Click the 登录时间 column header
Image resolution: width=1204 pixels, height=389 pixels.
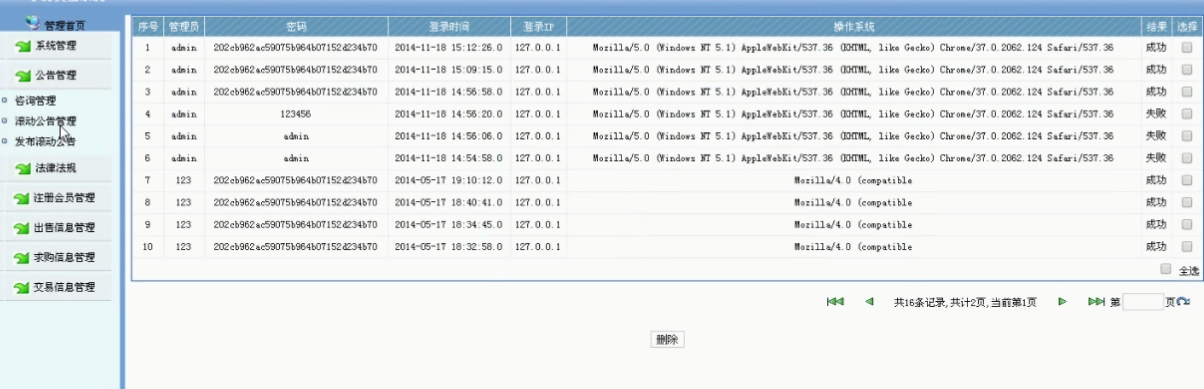449,26
